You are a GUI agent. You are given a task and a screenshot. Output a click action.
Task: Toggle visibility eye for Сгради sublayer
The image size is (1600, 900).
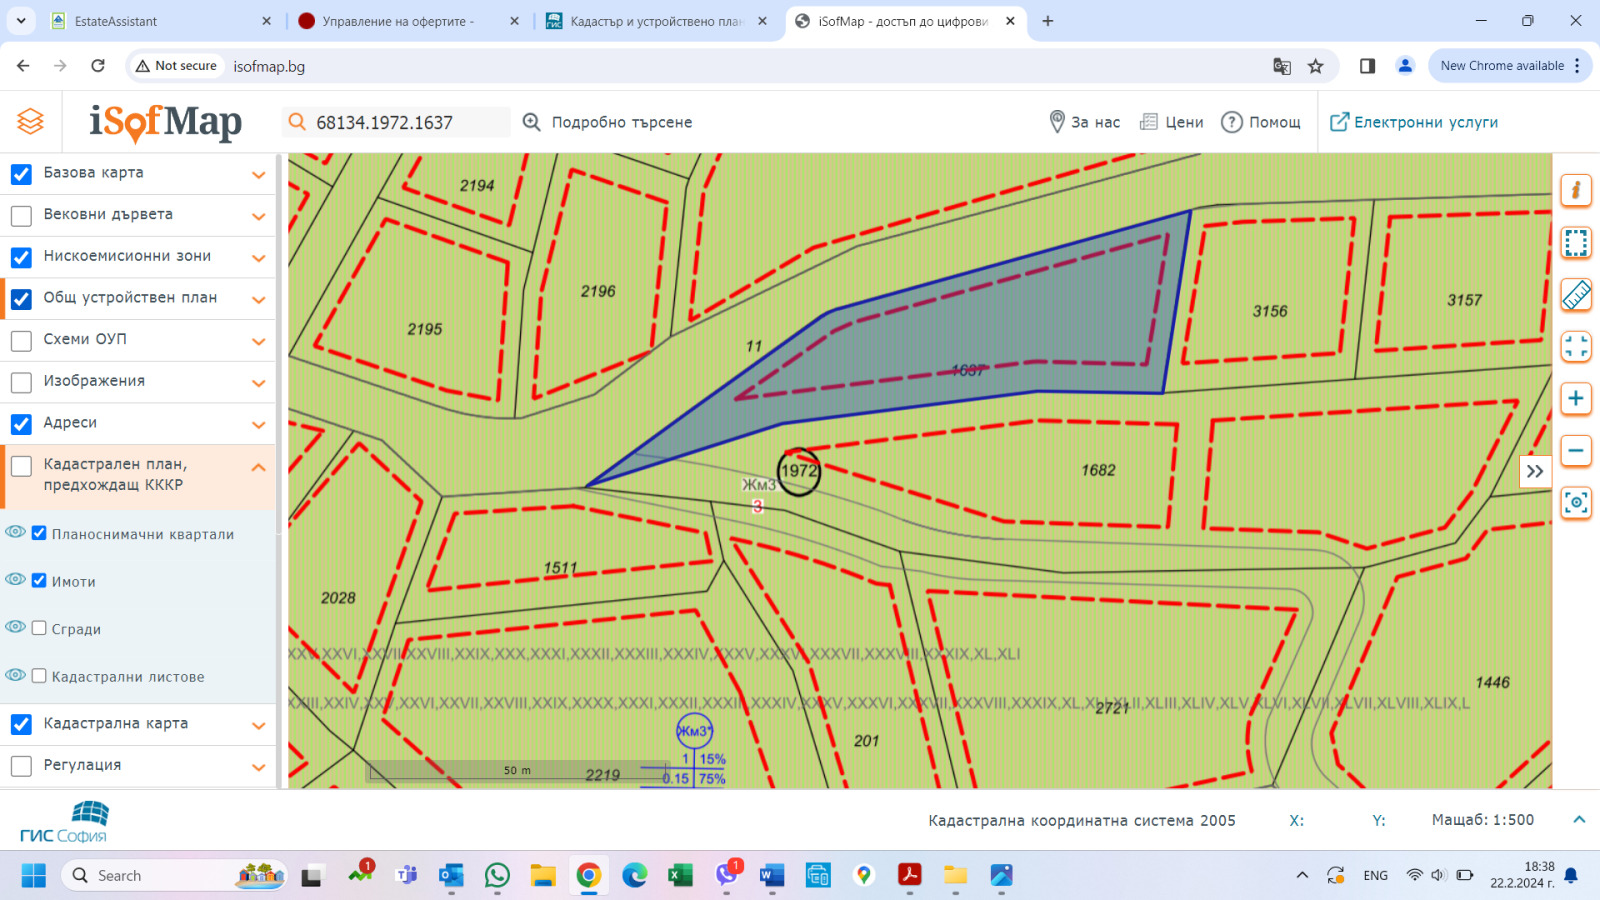[x=15, y=627]
